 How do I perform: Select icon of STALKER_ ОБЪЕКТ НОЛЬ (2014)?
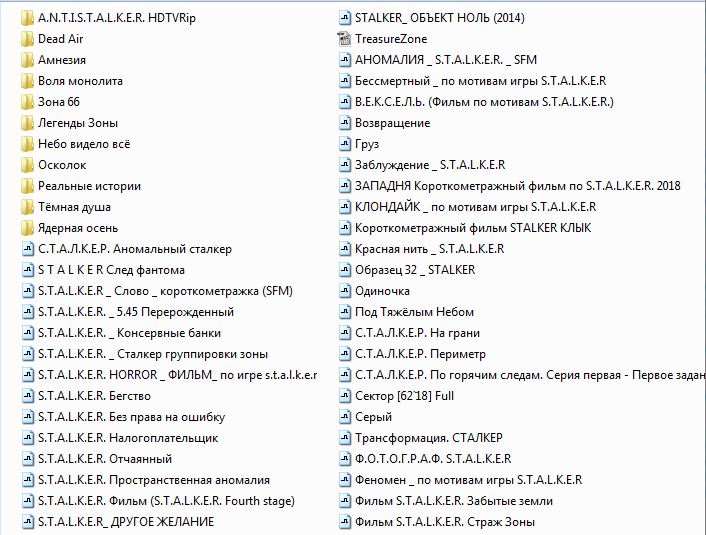(x=344, y=18)
